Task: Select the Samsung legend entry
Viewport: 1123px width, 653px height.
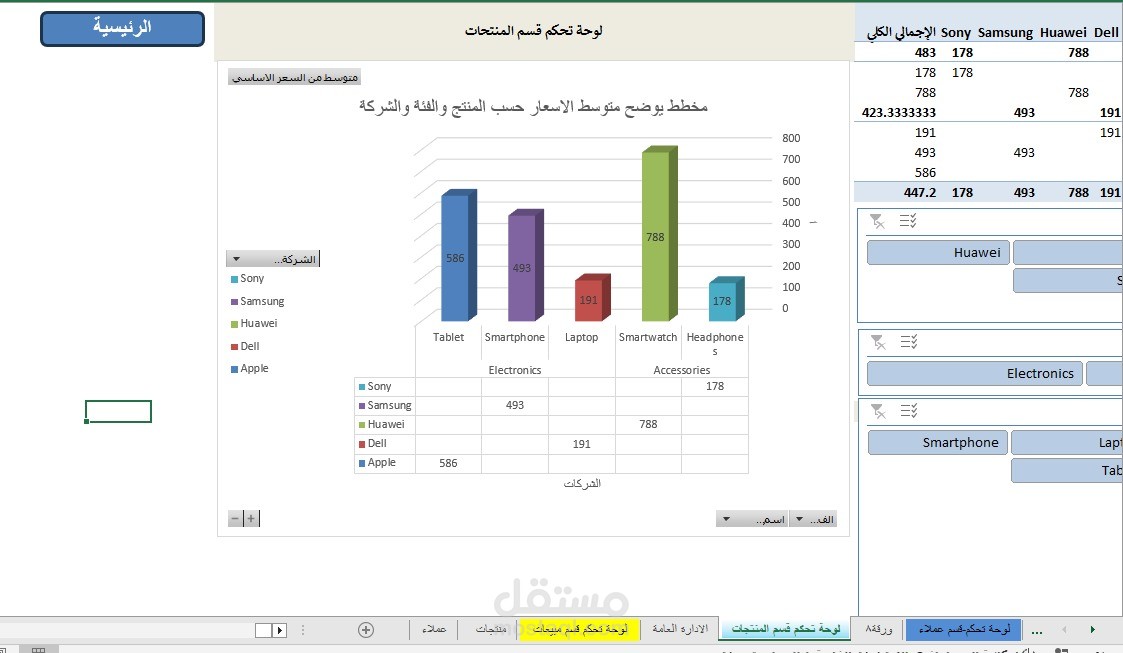Action: [x=257, y=301]
